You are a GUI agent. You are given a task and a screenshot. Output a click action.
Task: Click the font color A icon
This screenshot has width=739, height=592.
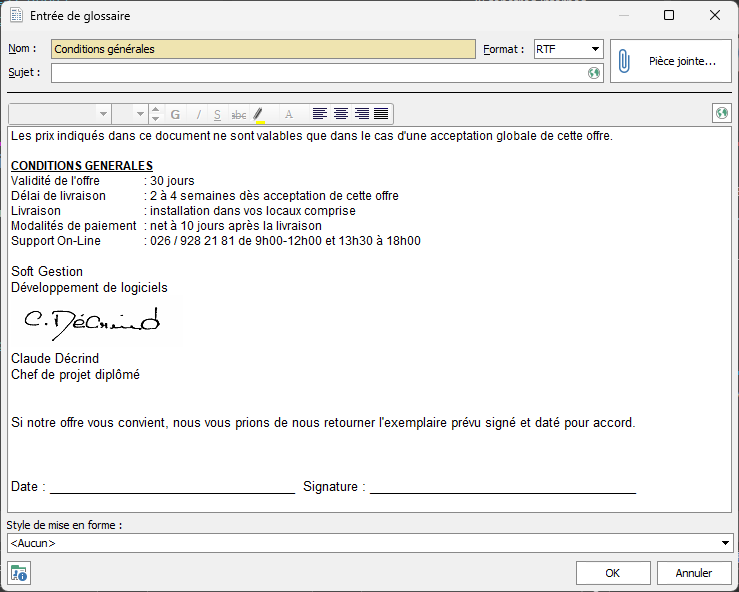(x=289, y=114)
